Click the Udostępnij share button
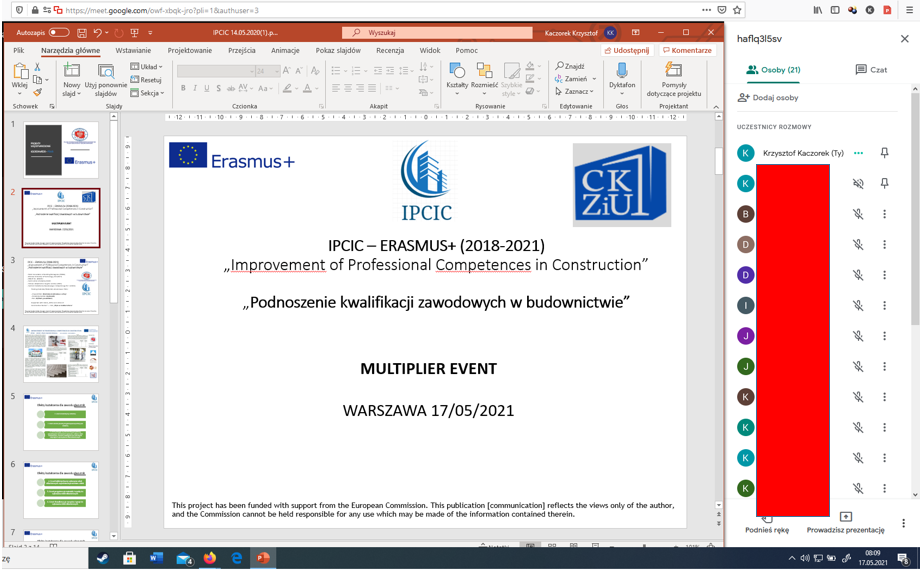The height and width of the screenshot is (570, 922). [x=627, y=51]
